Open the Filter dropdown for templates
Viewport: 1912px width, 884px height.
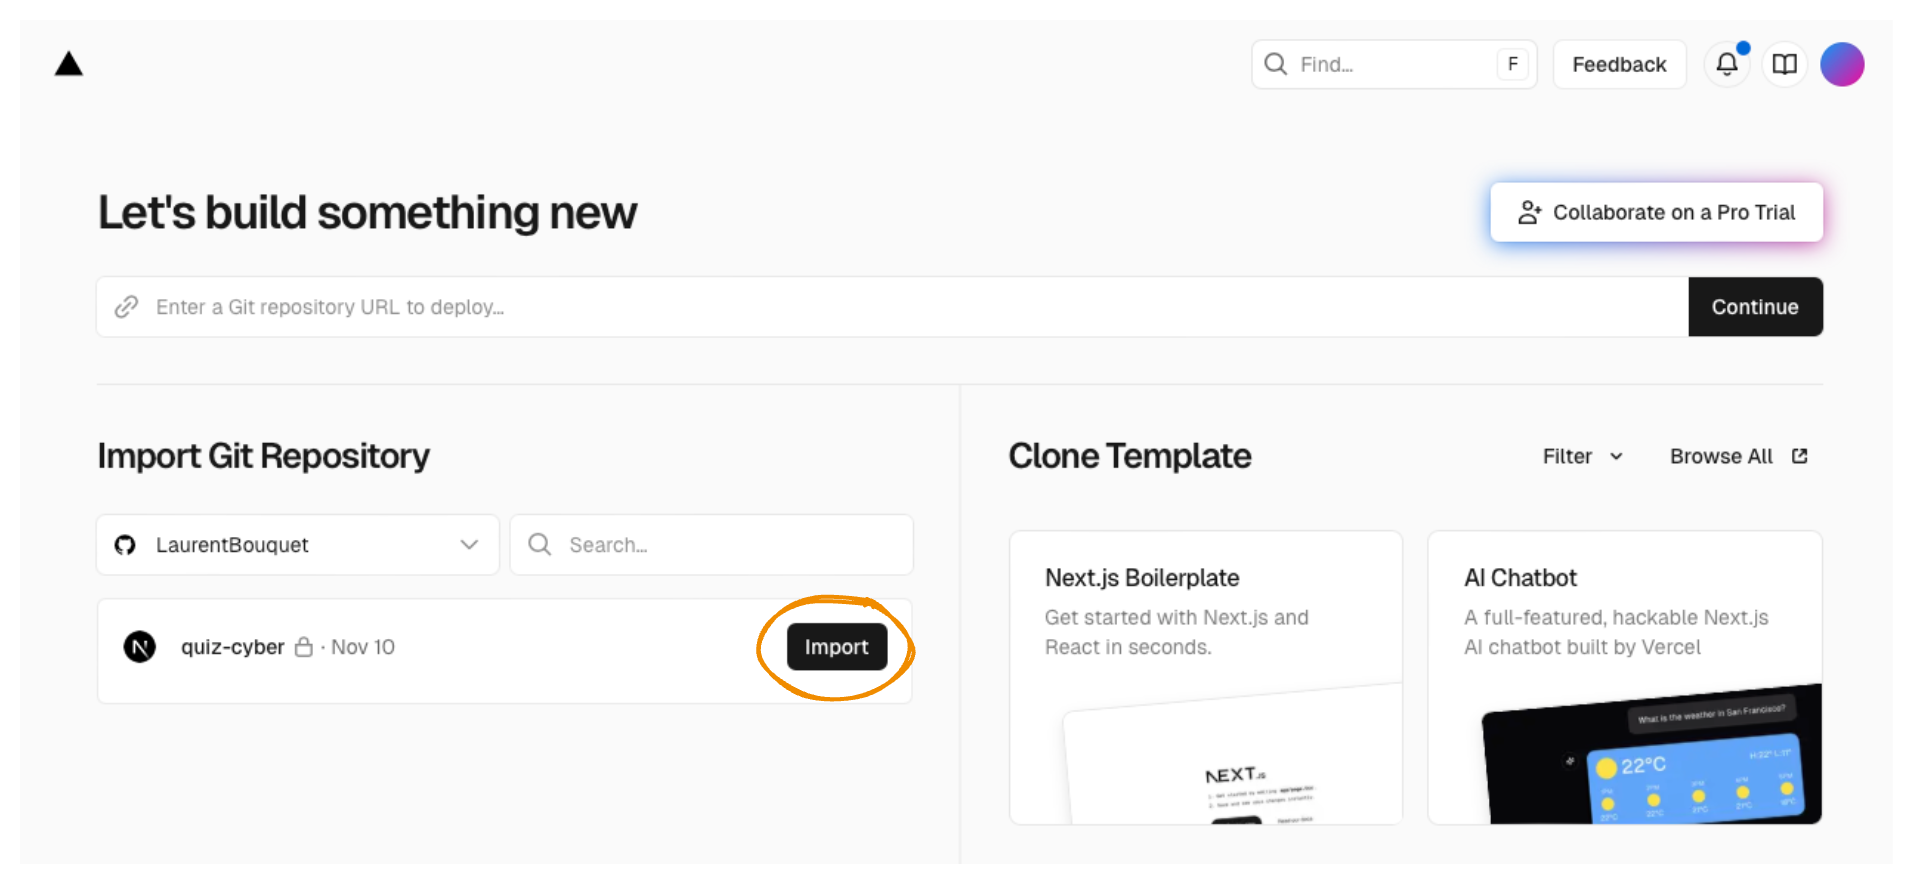point(1582,456)
